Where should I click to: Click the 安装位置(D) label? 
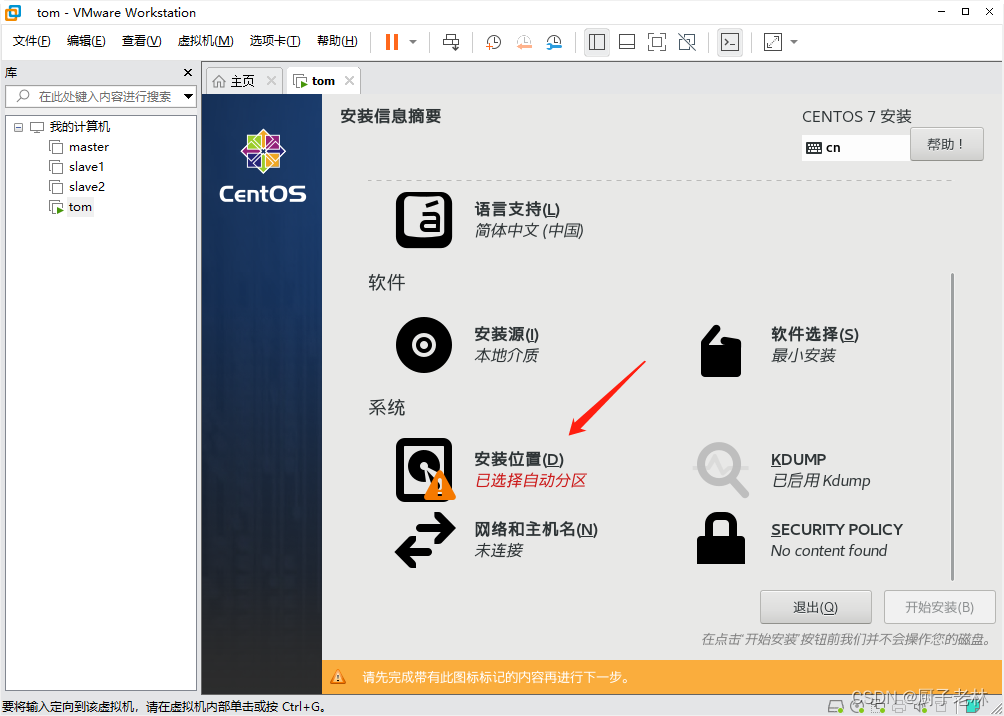(x=519, y=459)
